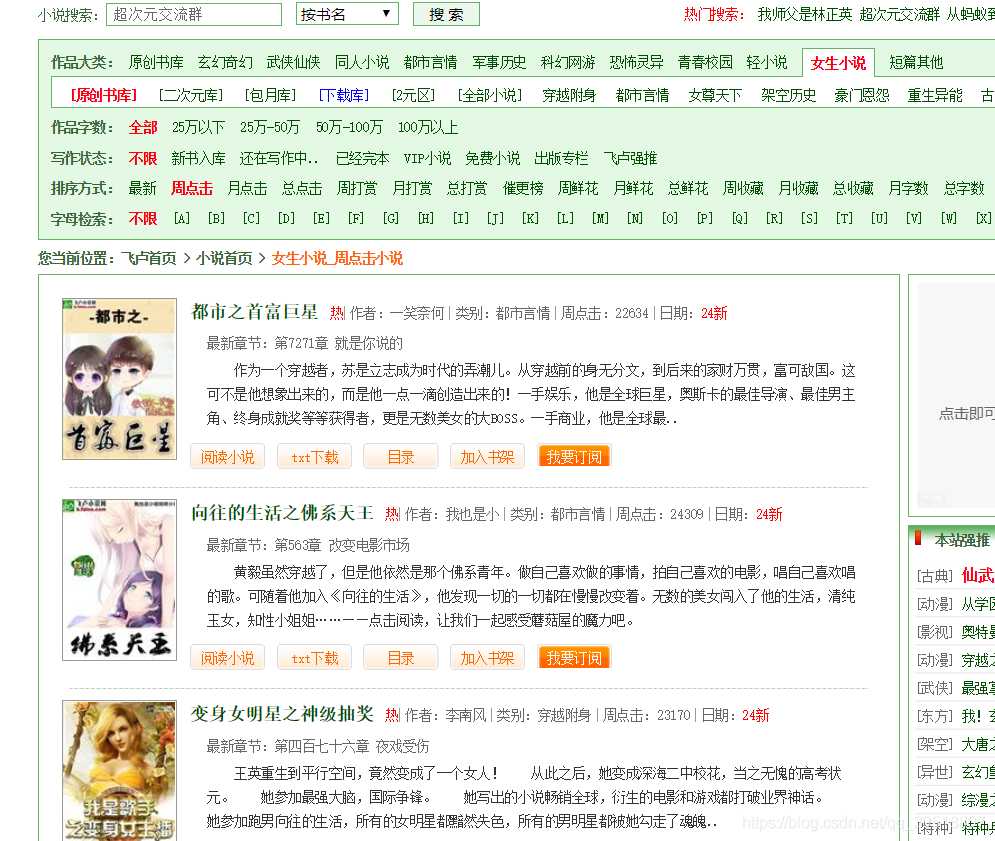This screenshot has width=995, height=841.
Task: Filter word count 100万以上
Action: (x=428, y=128)
